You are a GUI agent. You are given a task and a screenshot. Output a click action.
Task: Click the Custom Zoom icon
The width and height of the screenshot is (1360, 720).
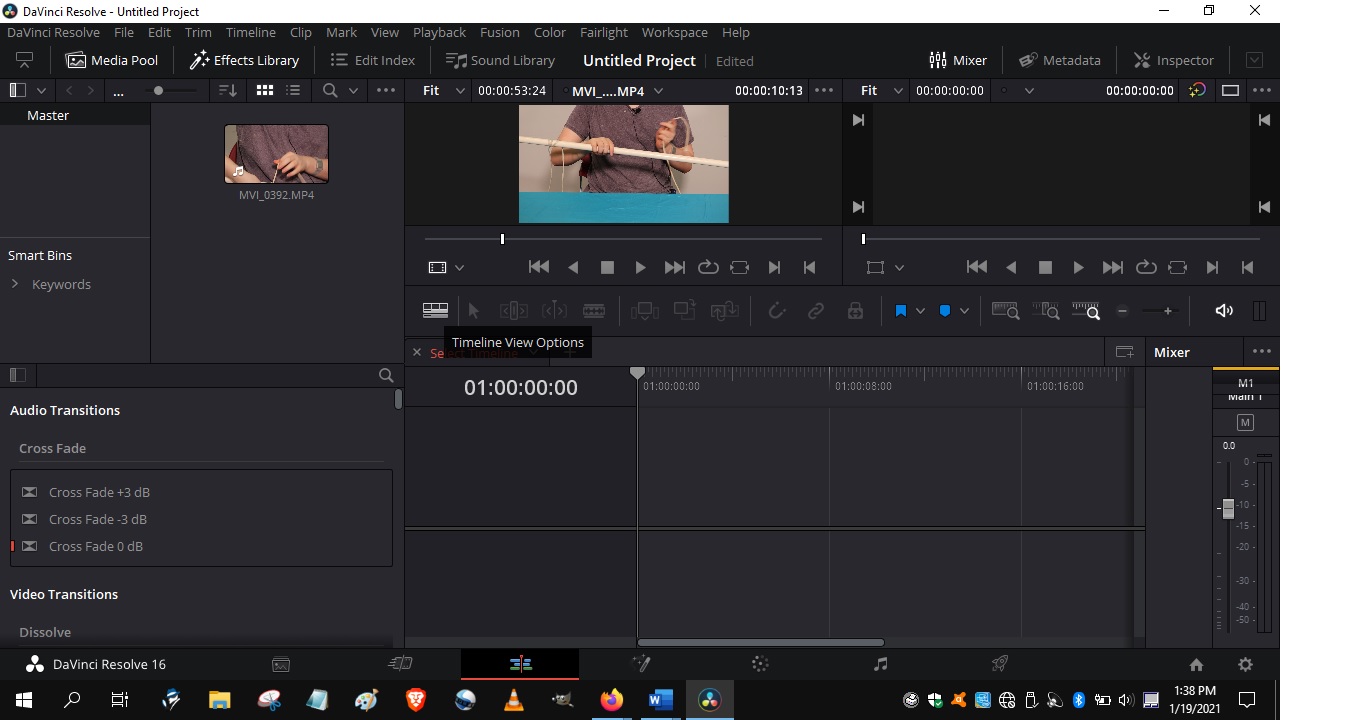(x=1086, y=311)
